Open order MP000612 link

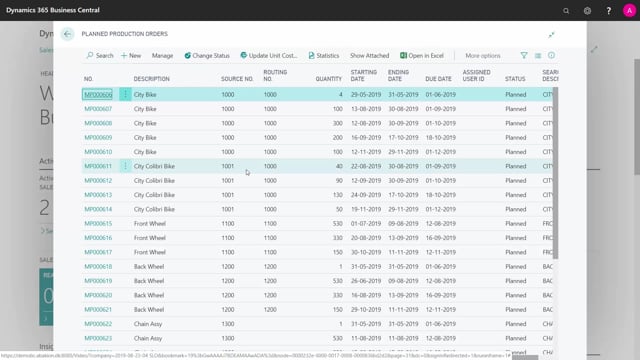click(x=98, y=180)
